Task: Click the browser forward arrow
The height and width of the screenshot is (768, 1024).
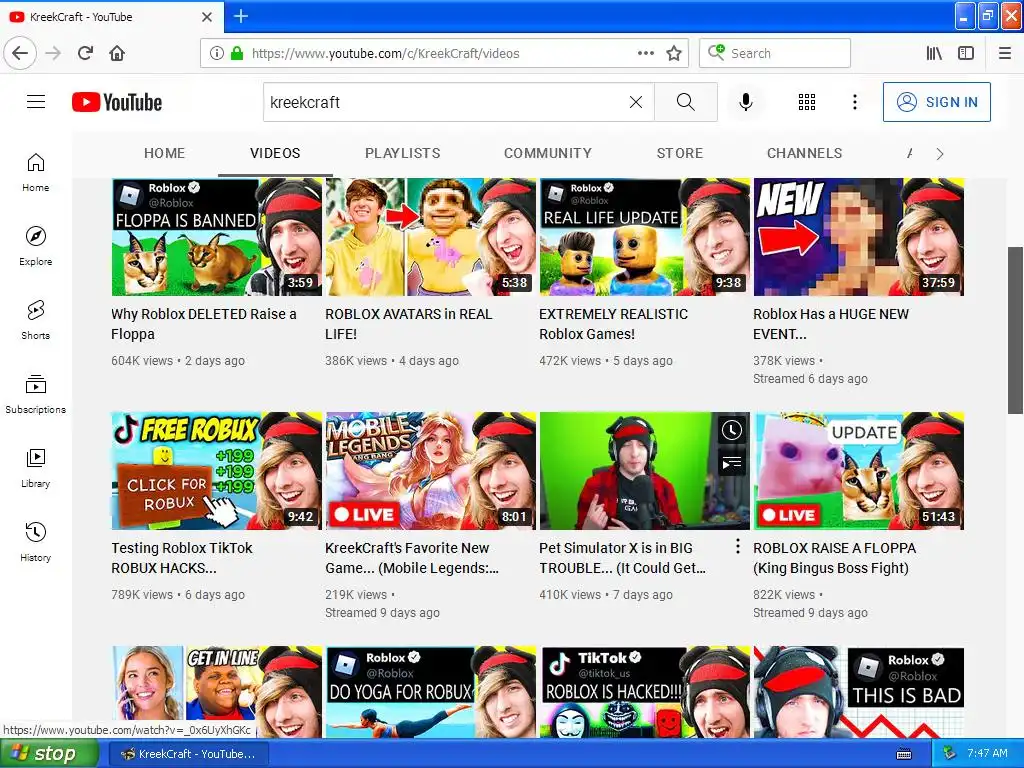Action: 54,53
